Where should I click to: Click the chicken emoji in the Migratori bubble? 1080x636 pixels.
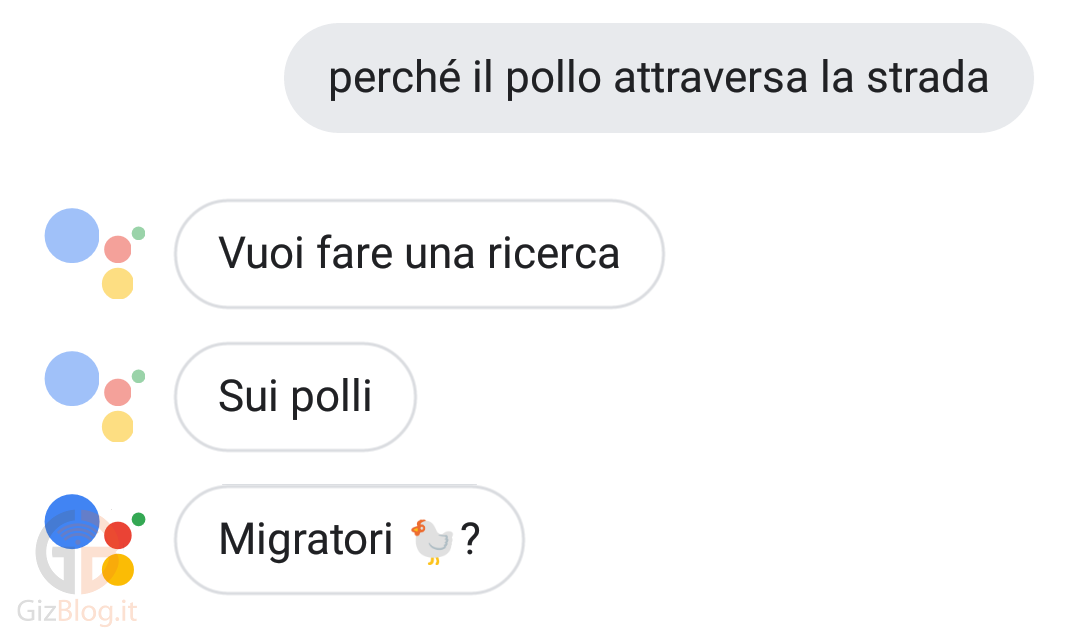432,542
